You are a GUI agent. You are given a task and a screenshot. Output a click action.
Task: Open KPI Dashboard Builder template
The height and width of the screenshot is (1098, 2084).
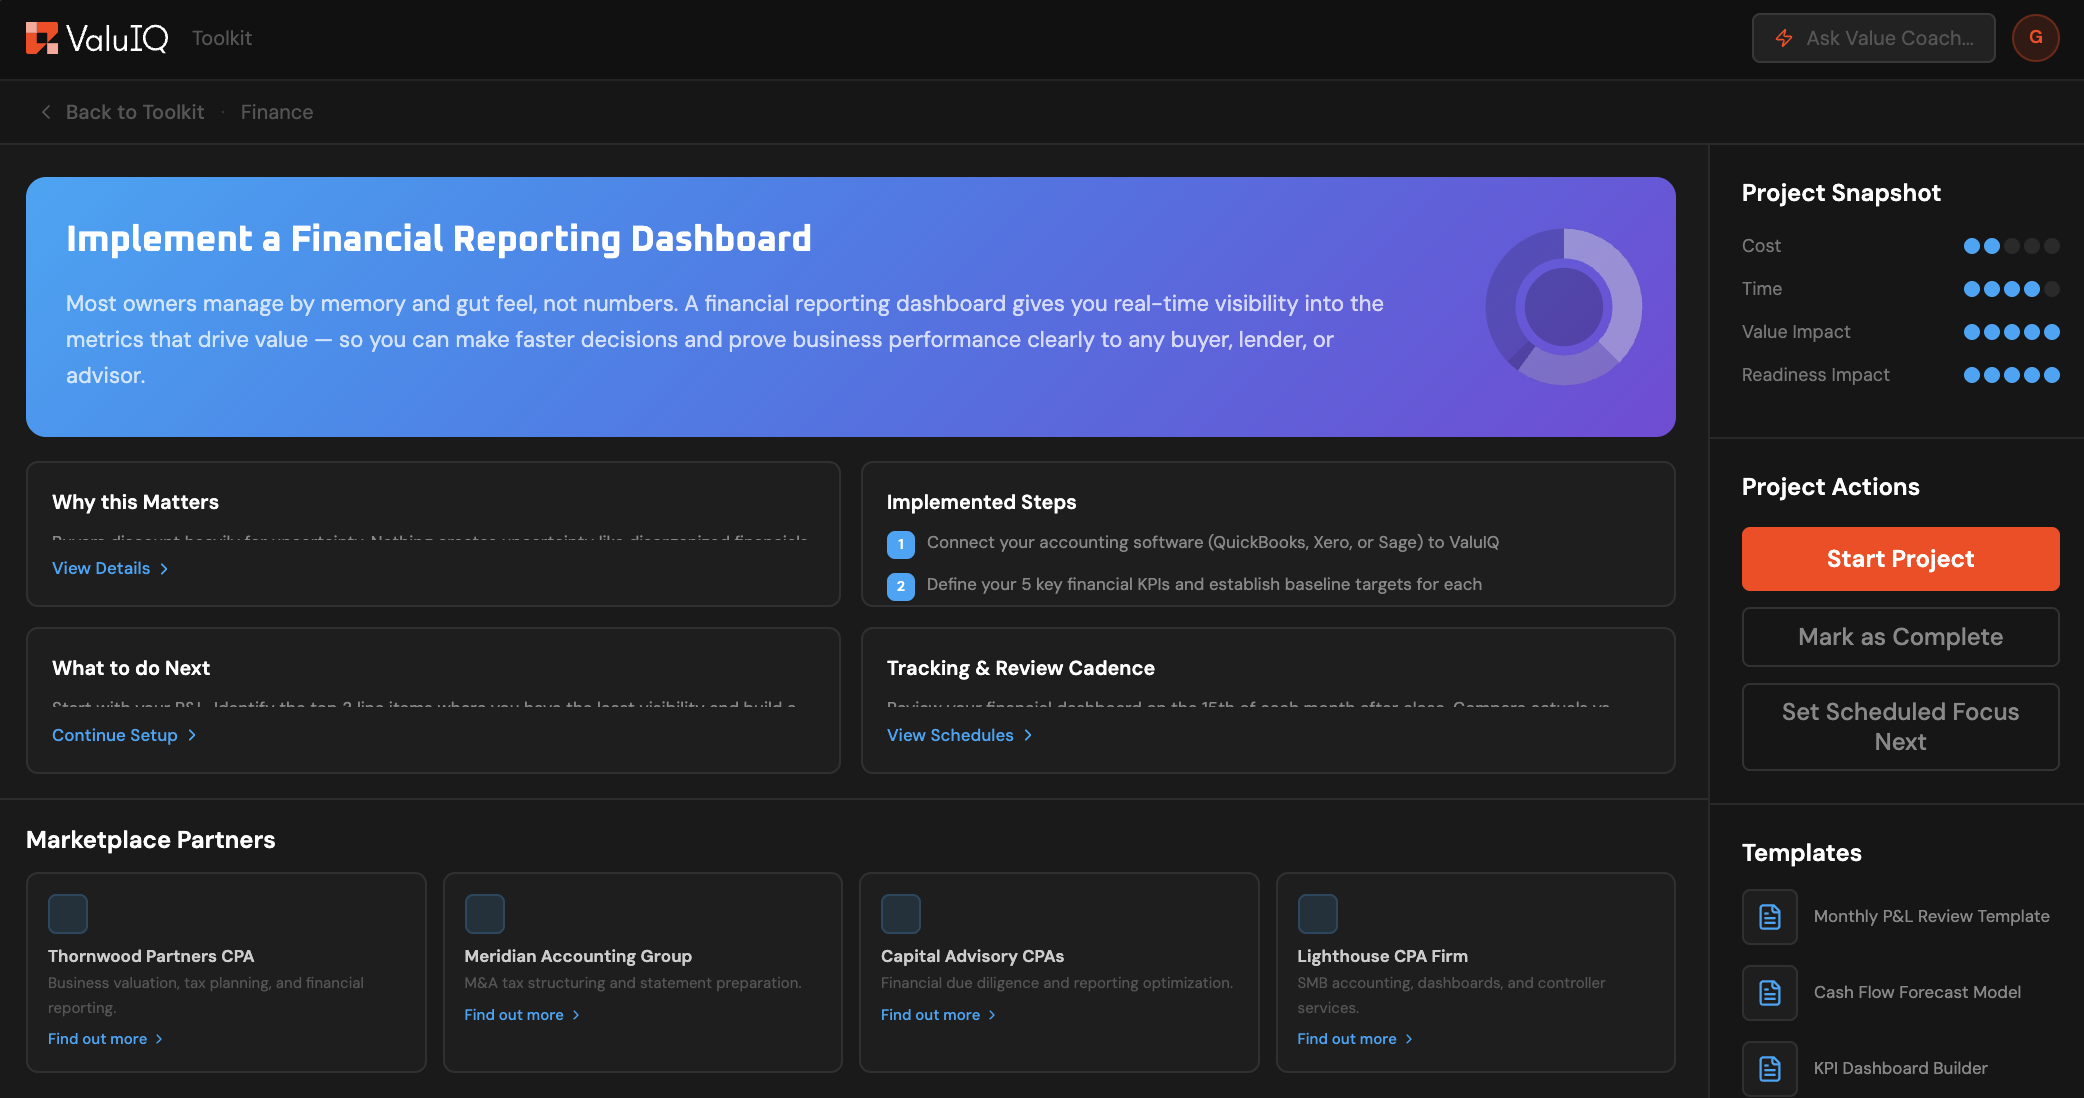click(1900, 1068)
